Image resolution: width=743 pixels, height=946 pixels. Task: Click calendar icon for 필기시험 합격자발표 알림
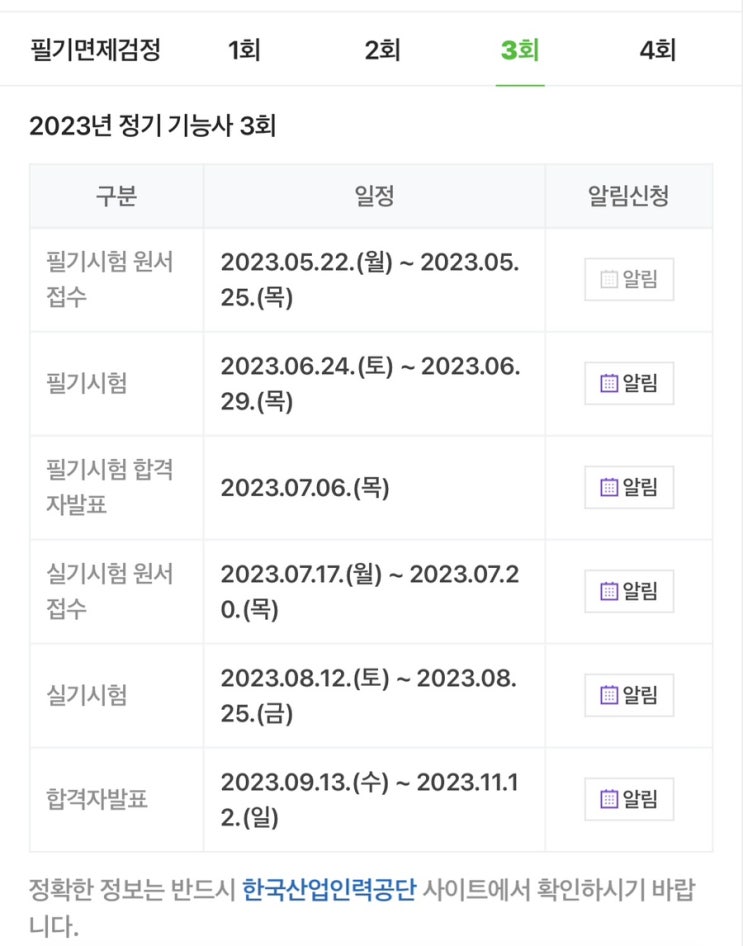609,487
